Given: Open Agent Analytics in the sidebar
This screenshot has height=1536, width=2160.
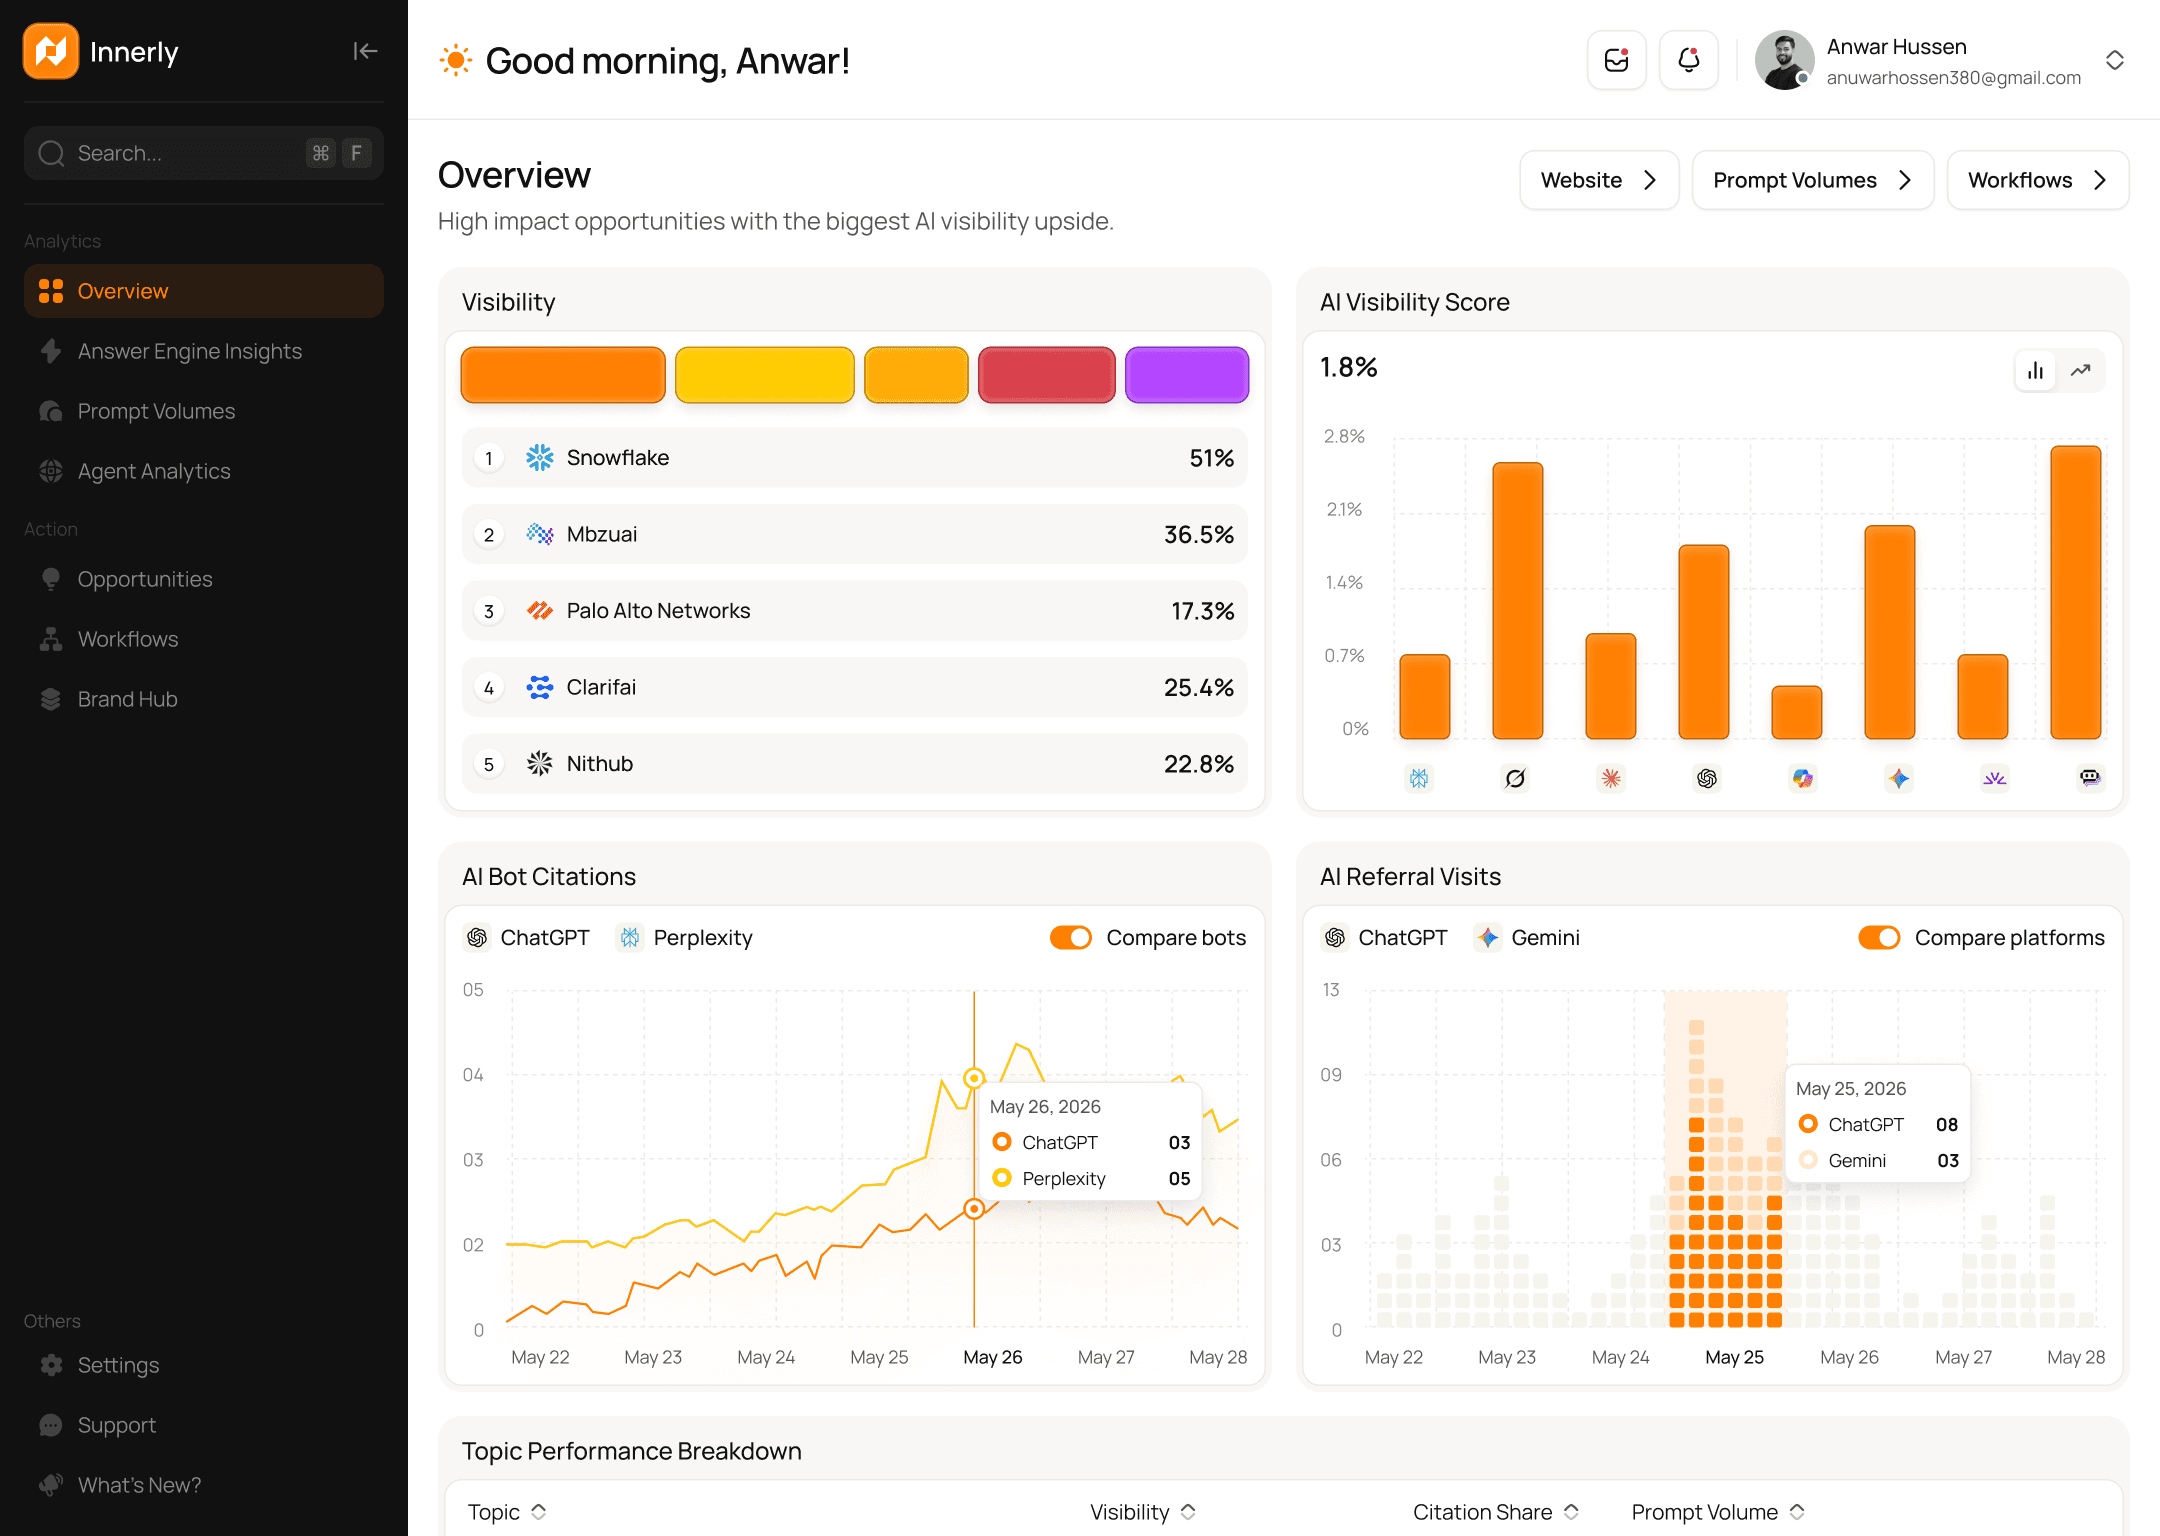Looking at the screenshot, I should pos(204,471).
